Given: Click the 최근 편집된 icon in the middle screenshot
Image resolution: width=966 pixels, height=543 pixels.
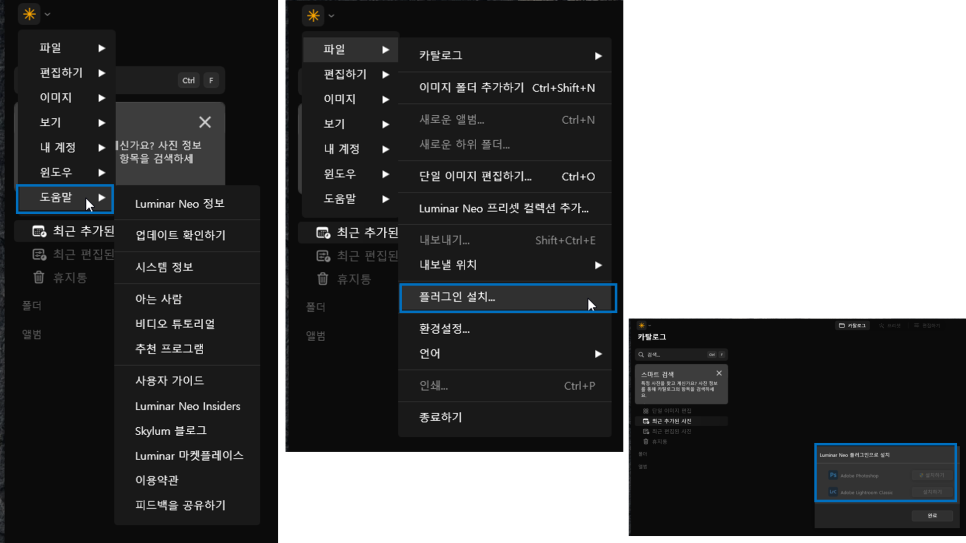Looking at the screenshot, I should 323,255.
